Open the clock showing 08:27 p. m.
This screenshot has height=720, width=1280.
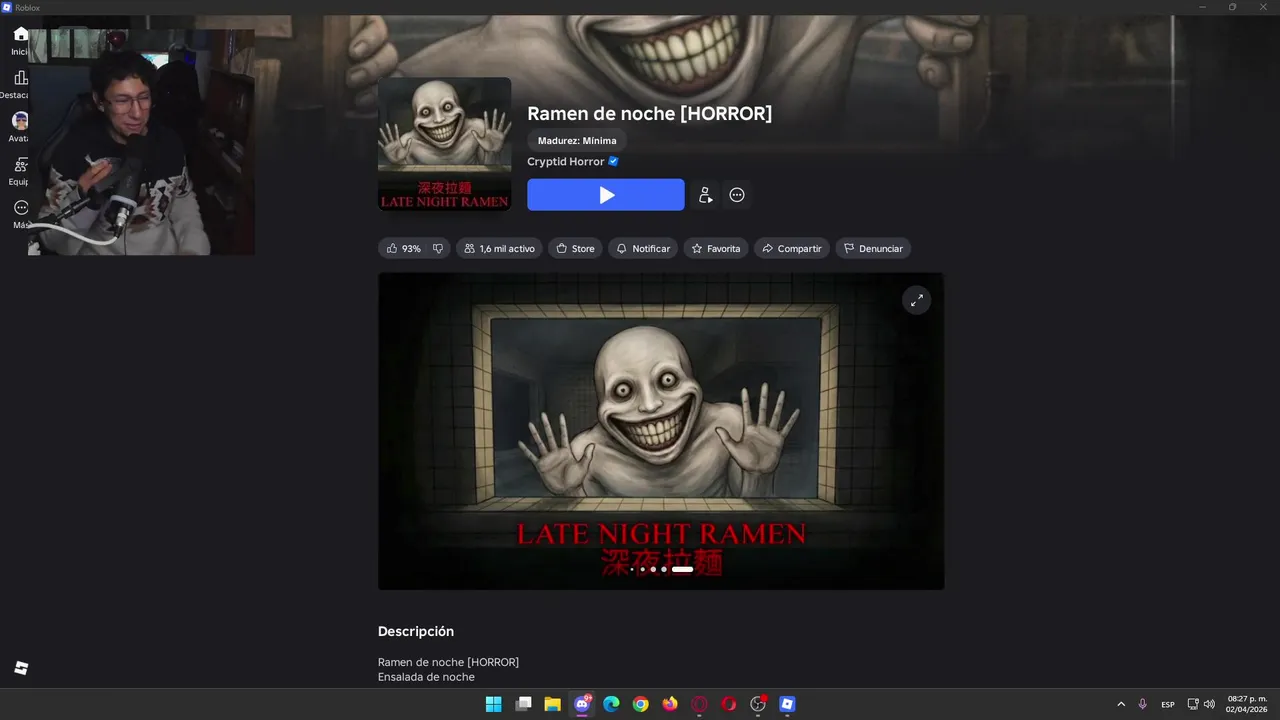1247,704
